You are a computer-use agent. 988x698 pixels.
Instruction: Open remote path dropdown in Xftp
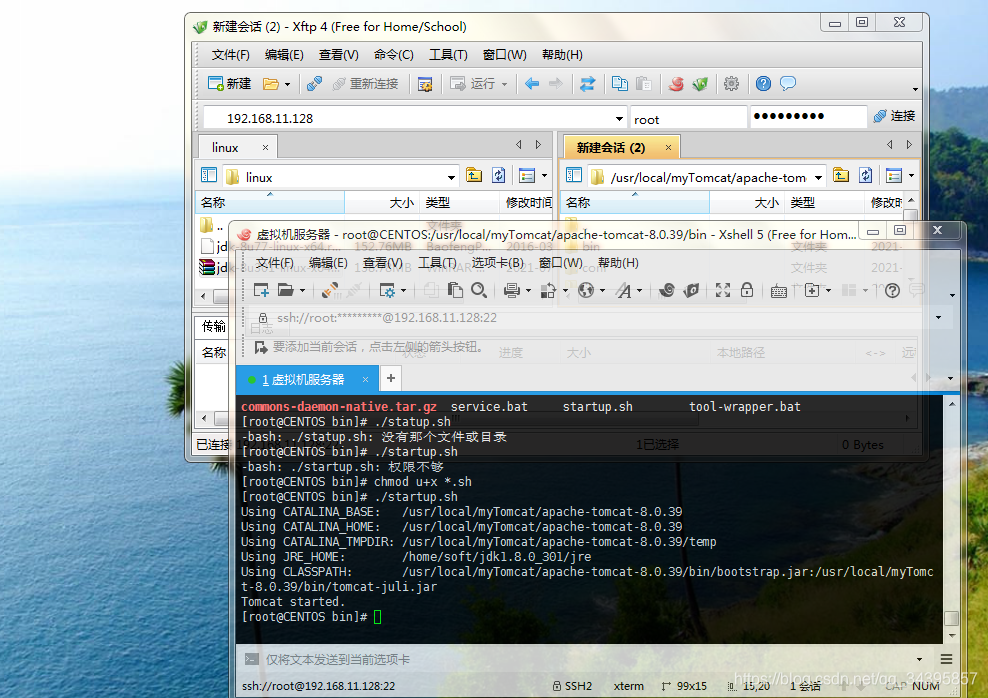pos(818,178)
